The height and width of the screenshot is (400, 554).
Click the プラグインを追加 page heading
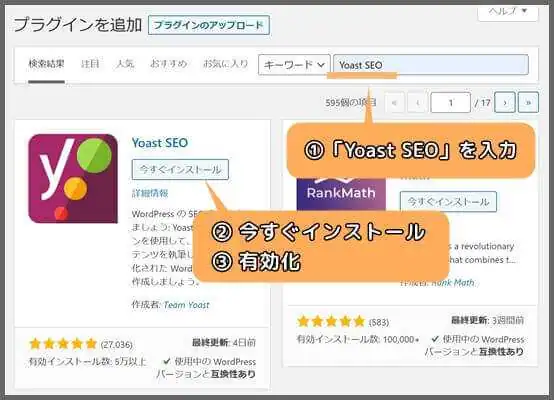click(x=78, y=25)
